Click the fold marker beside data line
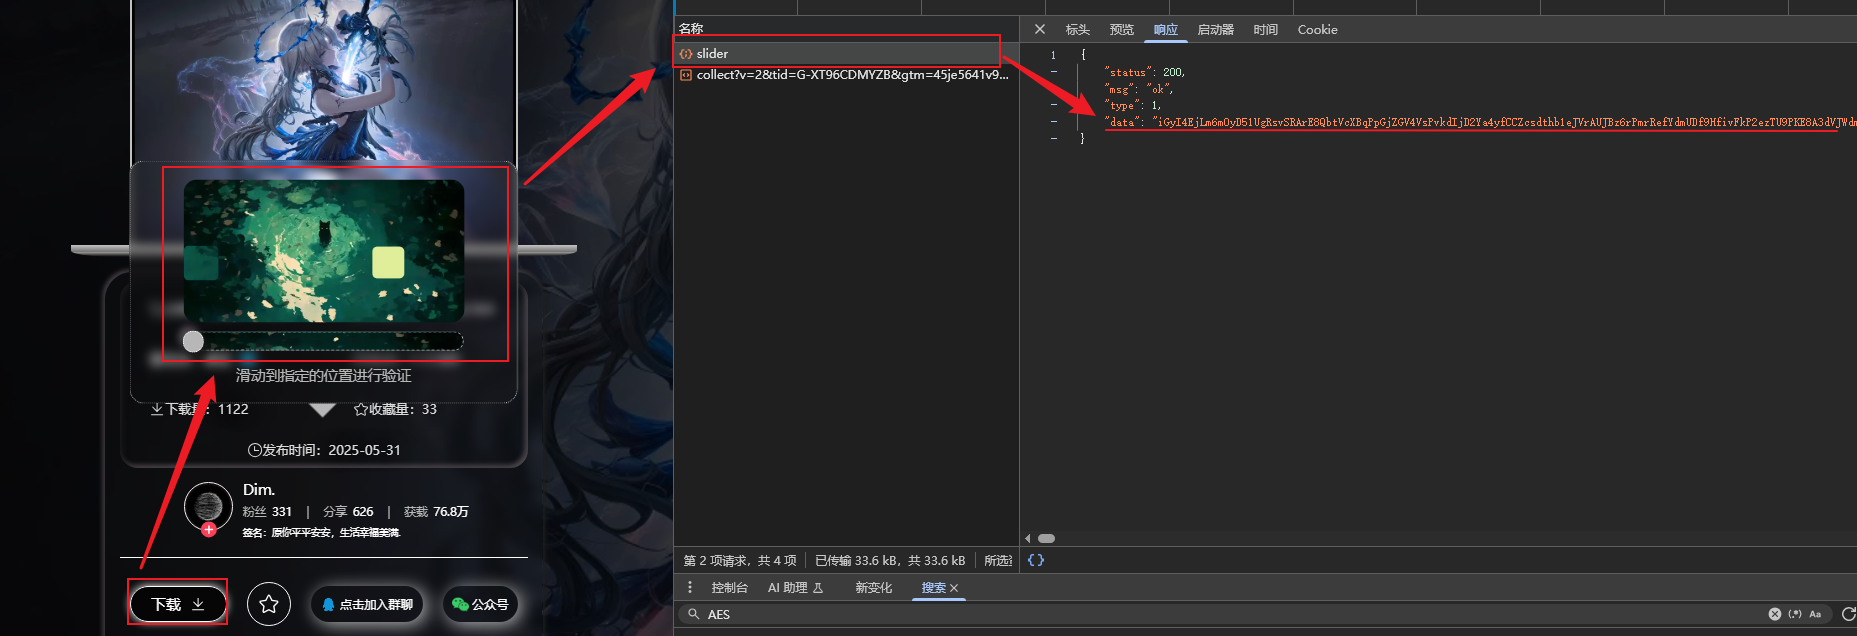This screenshot has width=1857, height=636. (1054, 122)
